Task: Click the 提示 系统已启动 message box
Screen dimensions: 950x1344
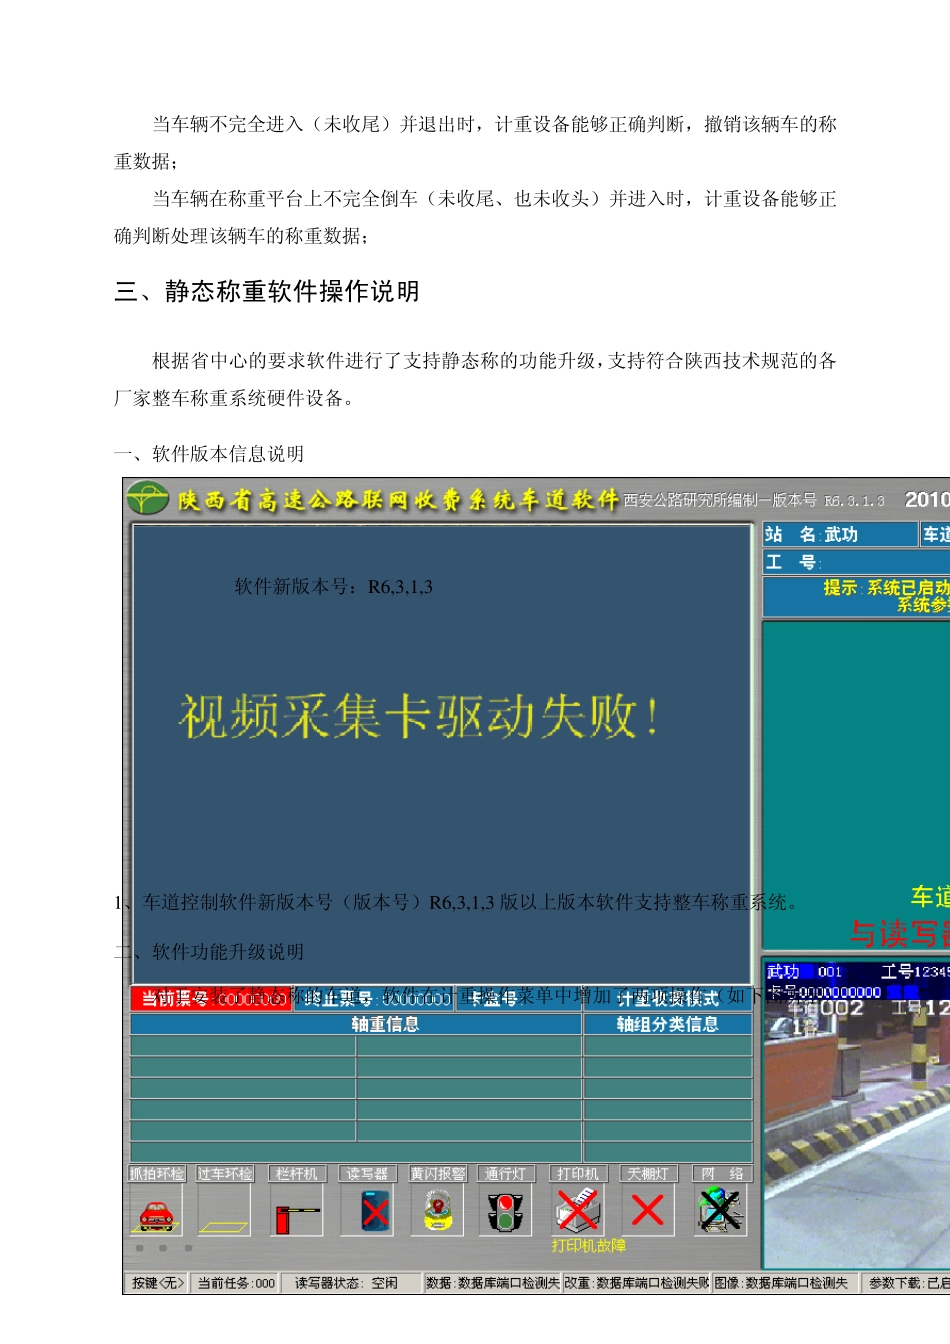Action: click(x=856, y=597)
